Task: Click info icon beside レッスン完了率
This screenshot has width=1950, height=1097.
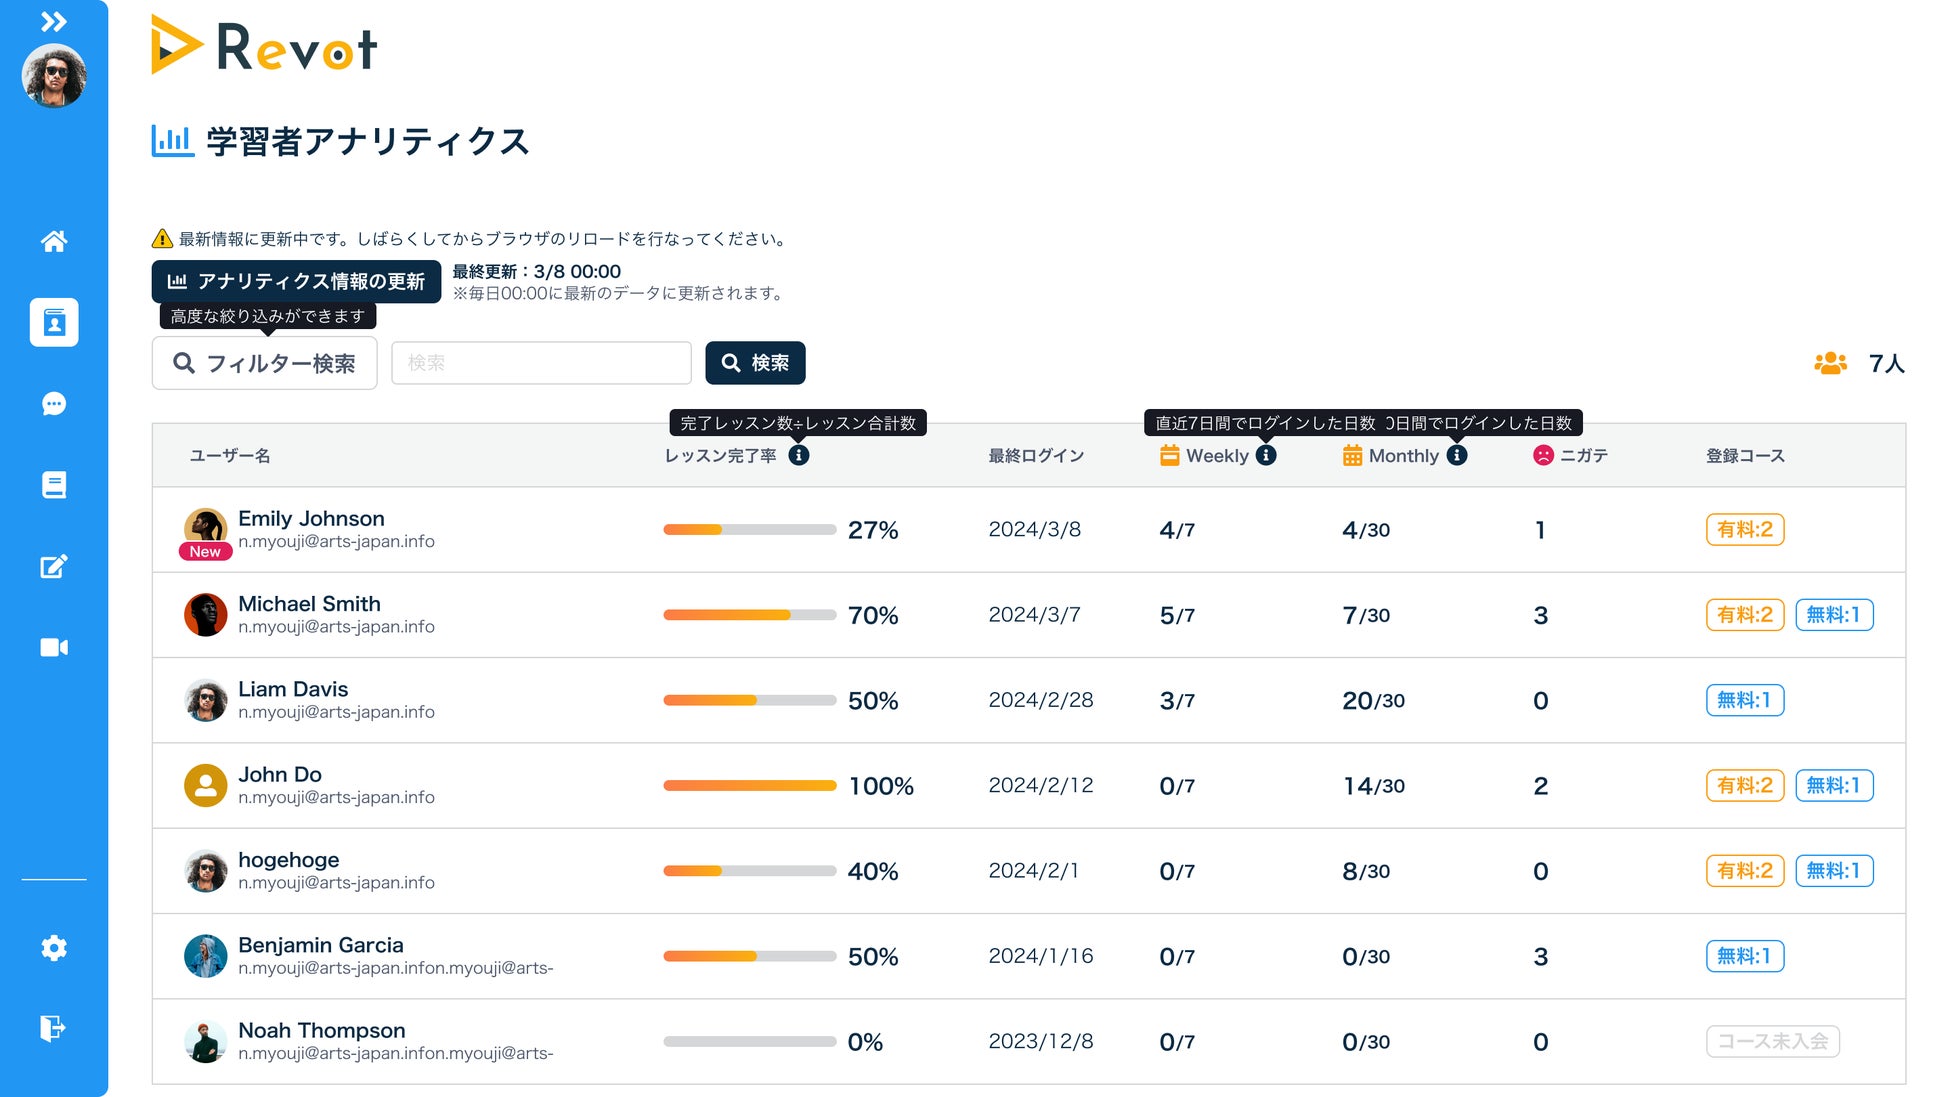Action: 798,455
